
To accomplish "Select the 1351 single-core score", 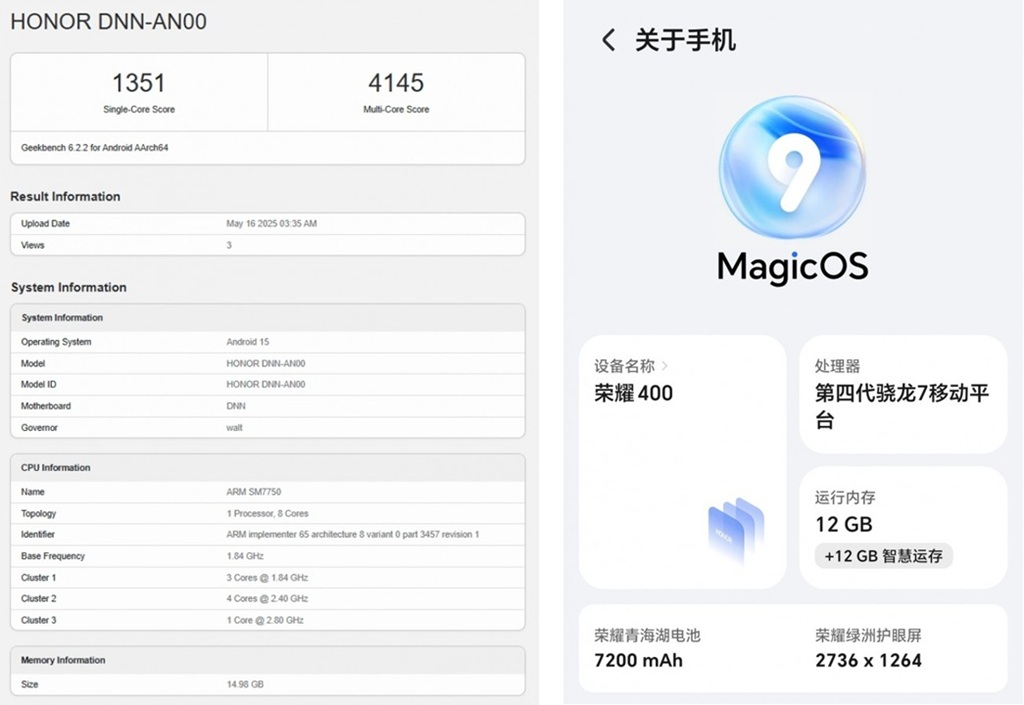I will 139,83.
